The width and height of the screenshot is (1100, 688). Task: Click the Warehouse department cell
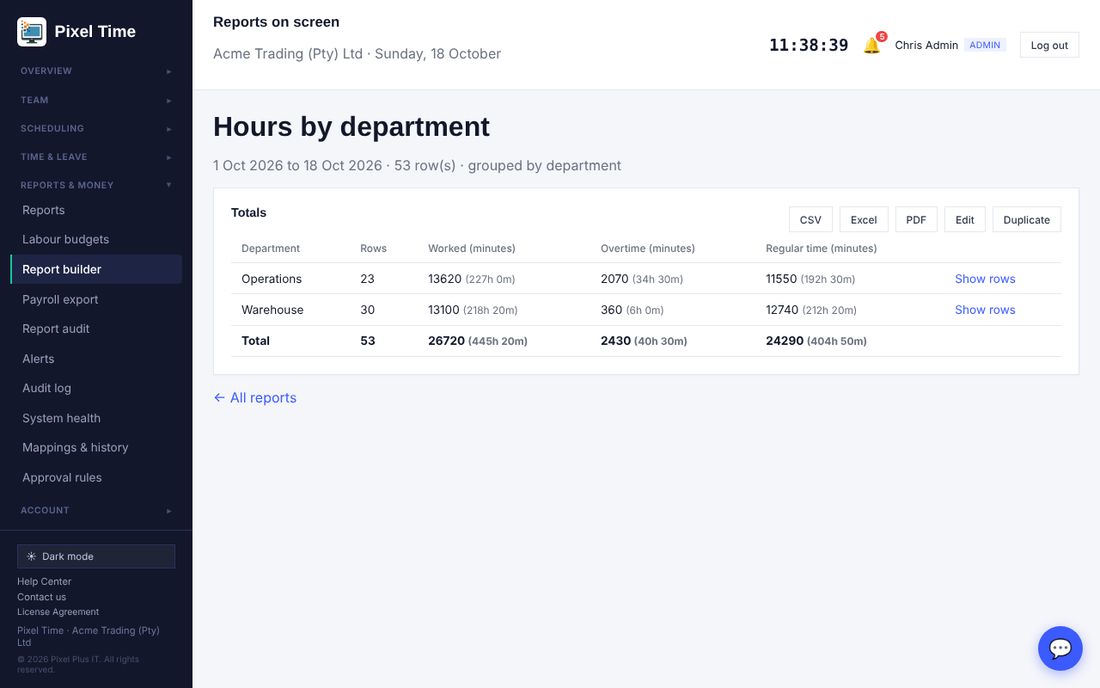click(x=272, y=310)
